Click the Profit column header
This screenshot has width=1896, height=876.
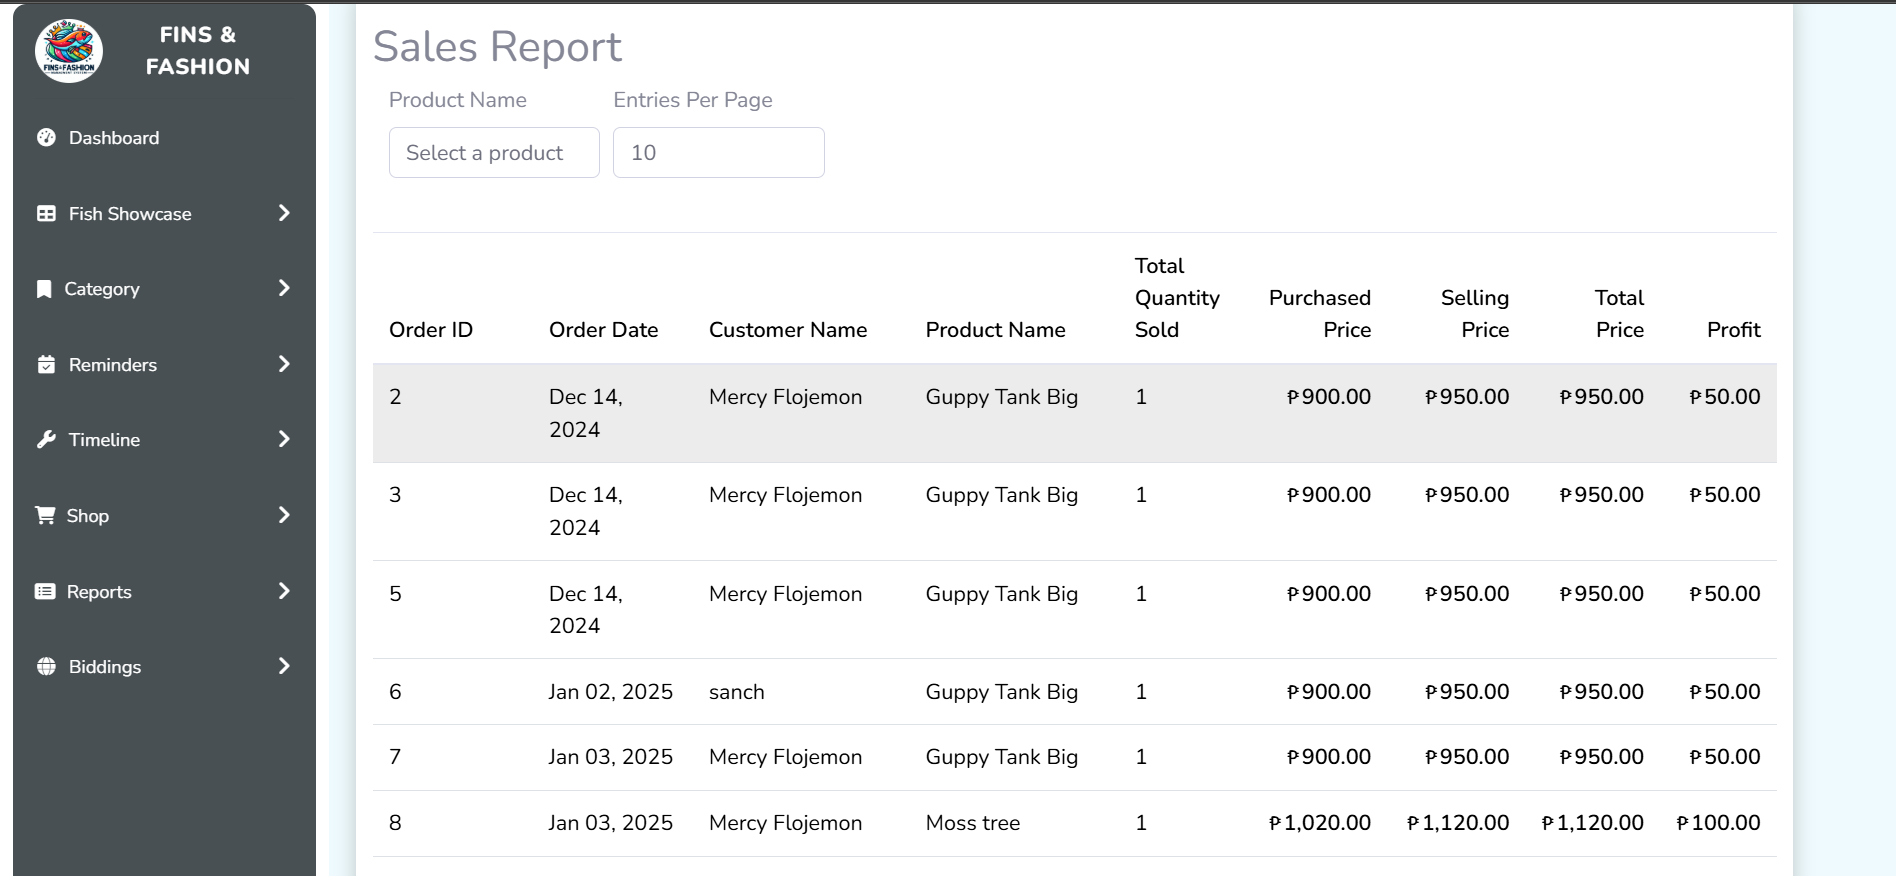coord(1733,330)
